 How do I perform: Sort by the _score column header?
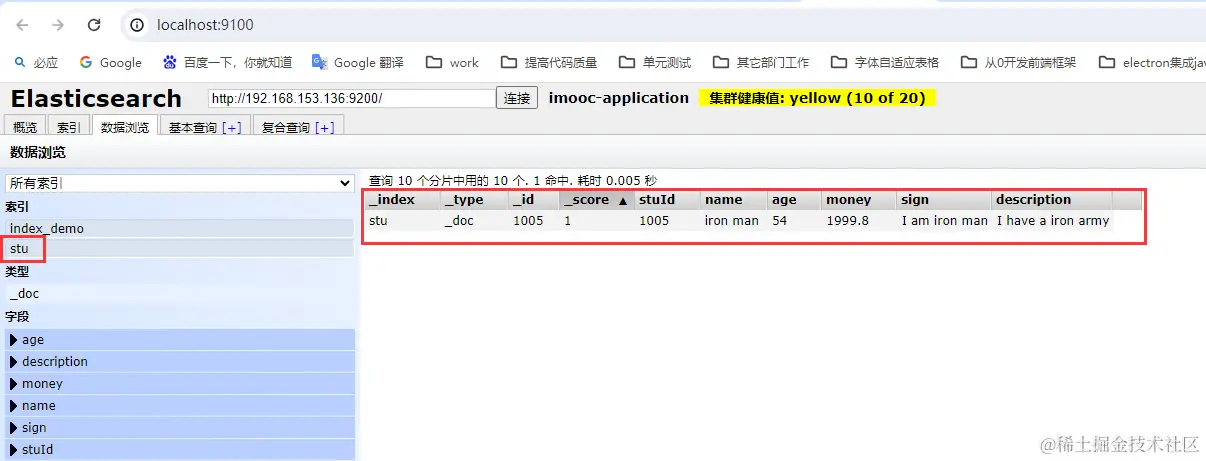pyautogui.click(x=597, y=200)
